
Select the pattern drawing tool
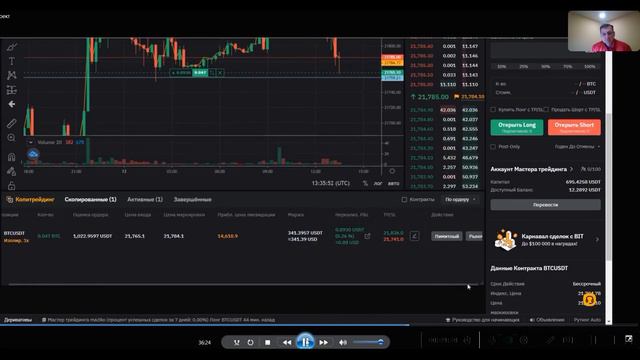click(x=11, y=75)
